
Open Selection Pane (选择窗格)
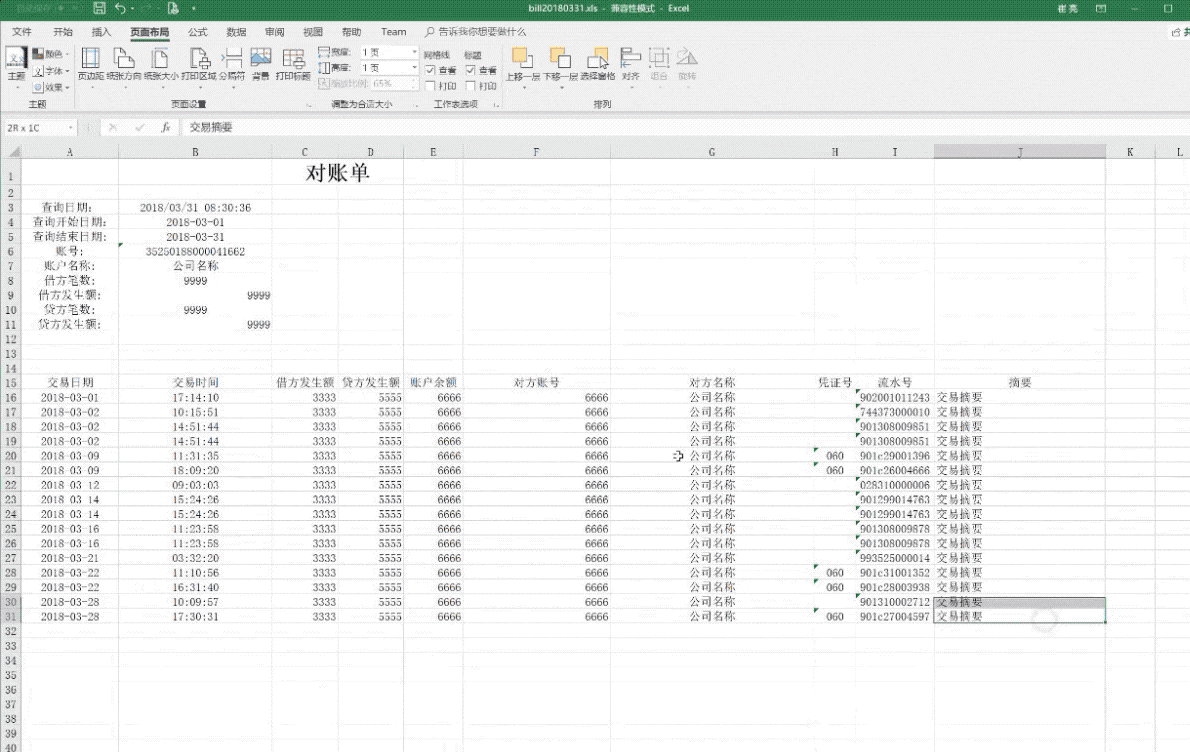click(x=598, y=64)
